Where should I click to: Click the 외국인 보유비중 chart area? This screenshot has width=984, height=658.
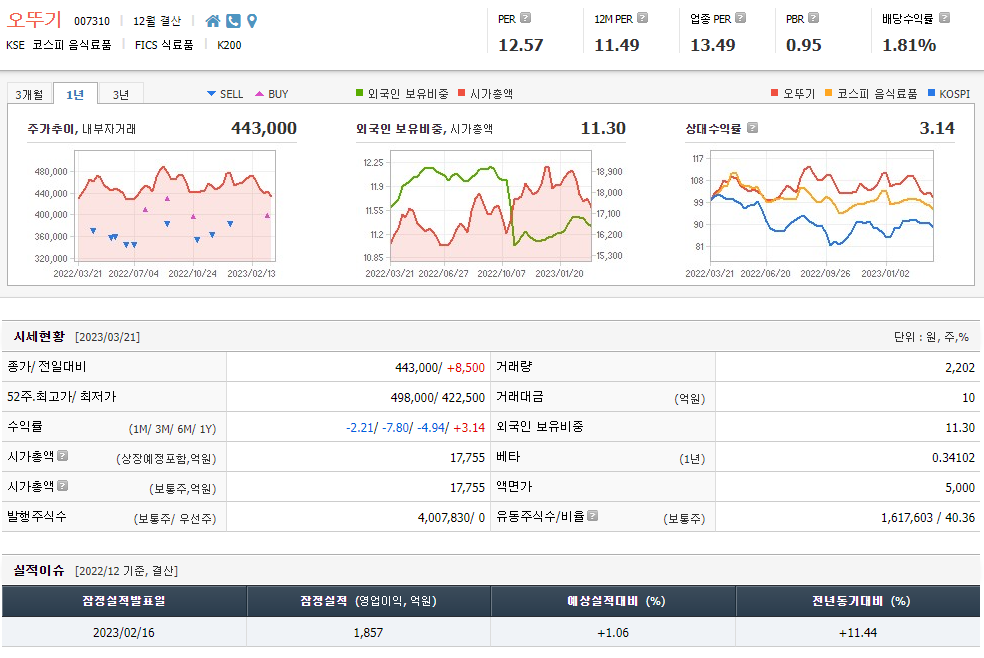tap(491, 206)
